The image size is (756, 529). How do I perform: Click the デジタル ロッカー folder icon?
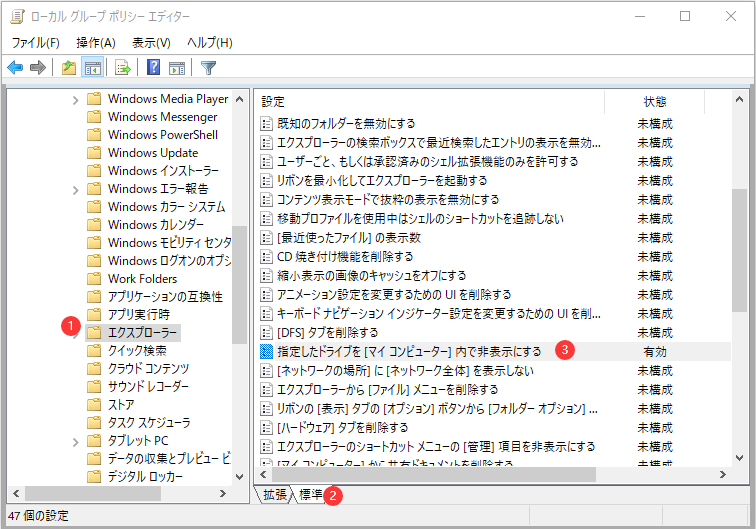pos(94,476)
